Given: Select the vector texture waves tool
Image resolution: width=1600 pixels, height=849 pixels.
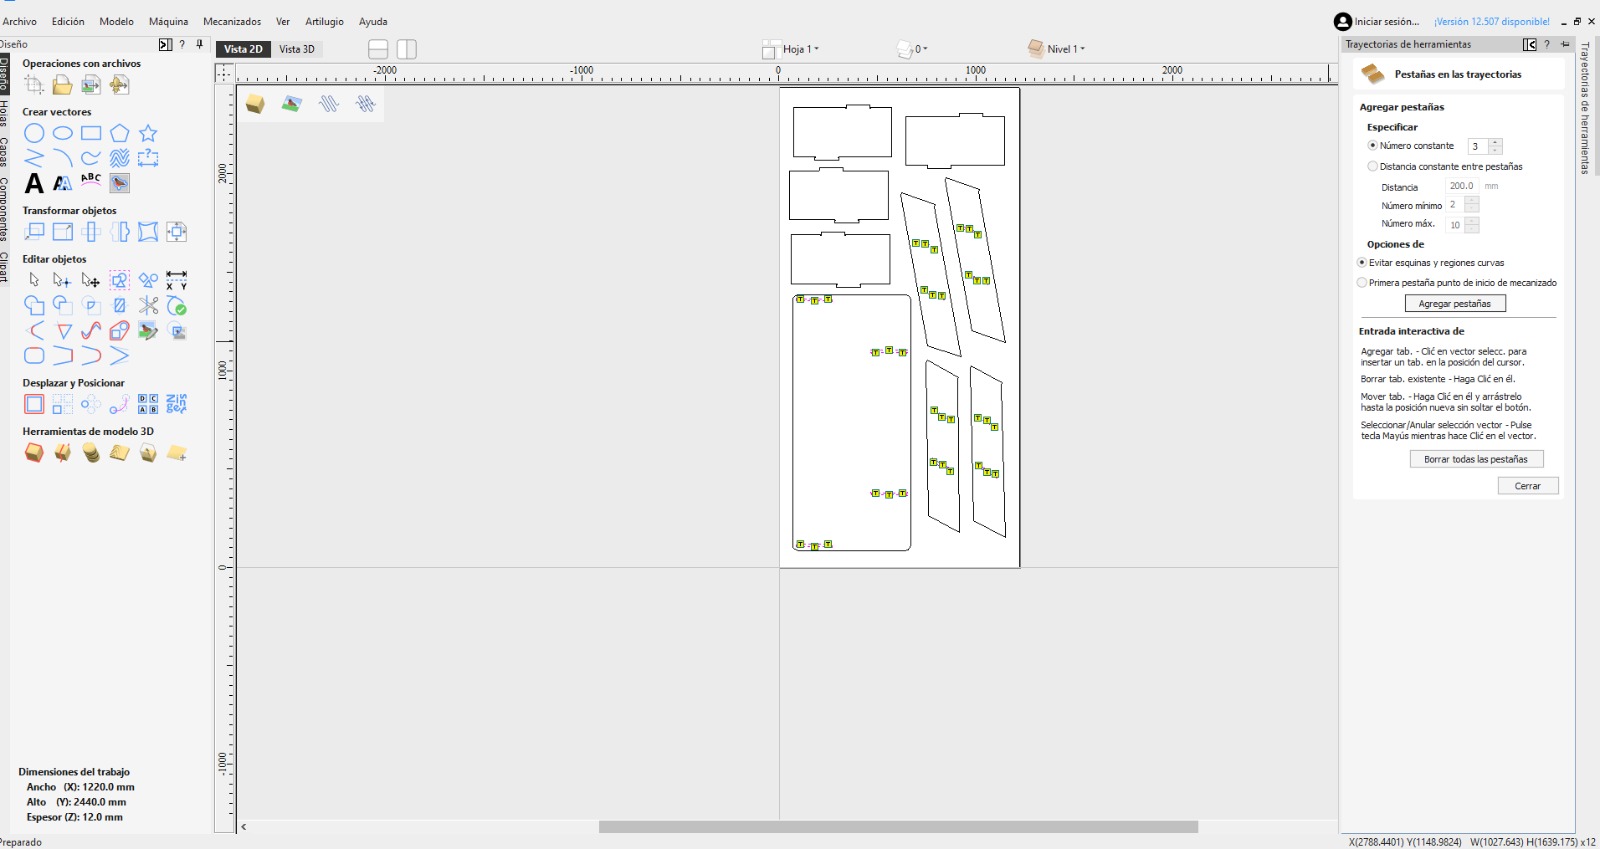Looking at the screenshot, I should coord(119,158).
